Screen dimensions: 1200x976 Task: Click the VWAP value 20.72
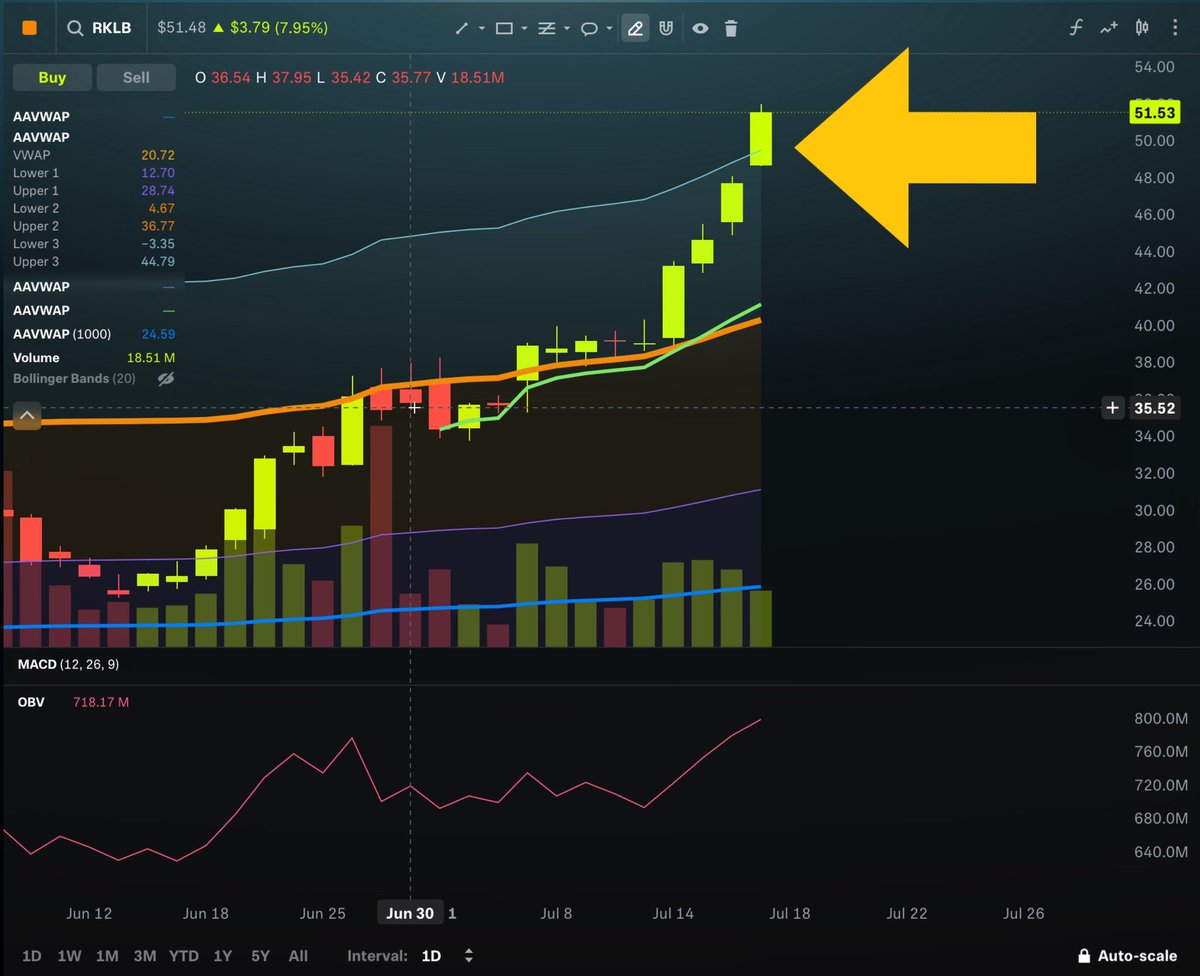click(x=159, y=155)
